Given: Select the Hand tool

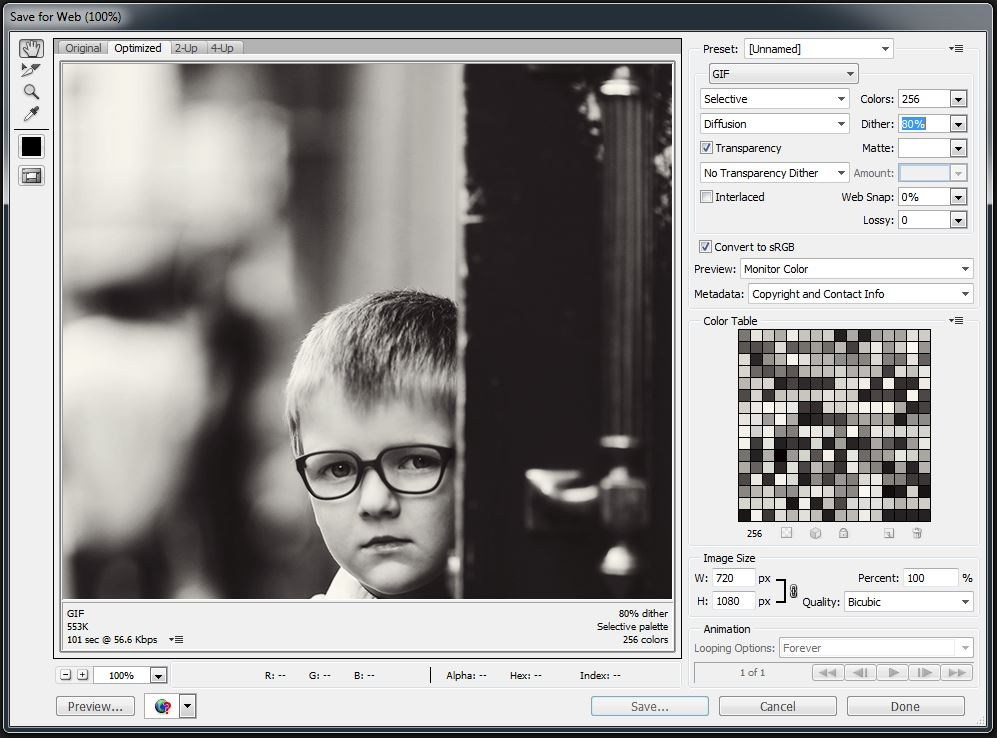Looking at the screenshot, I should coord(31,48).
